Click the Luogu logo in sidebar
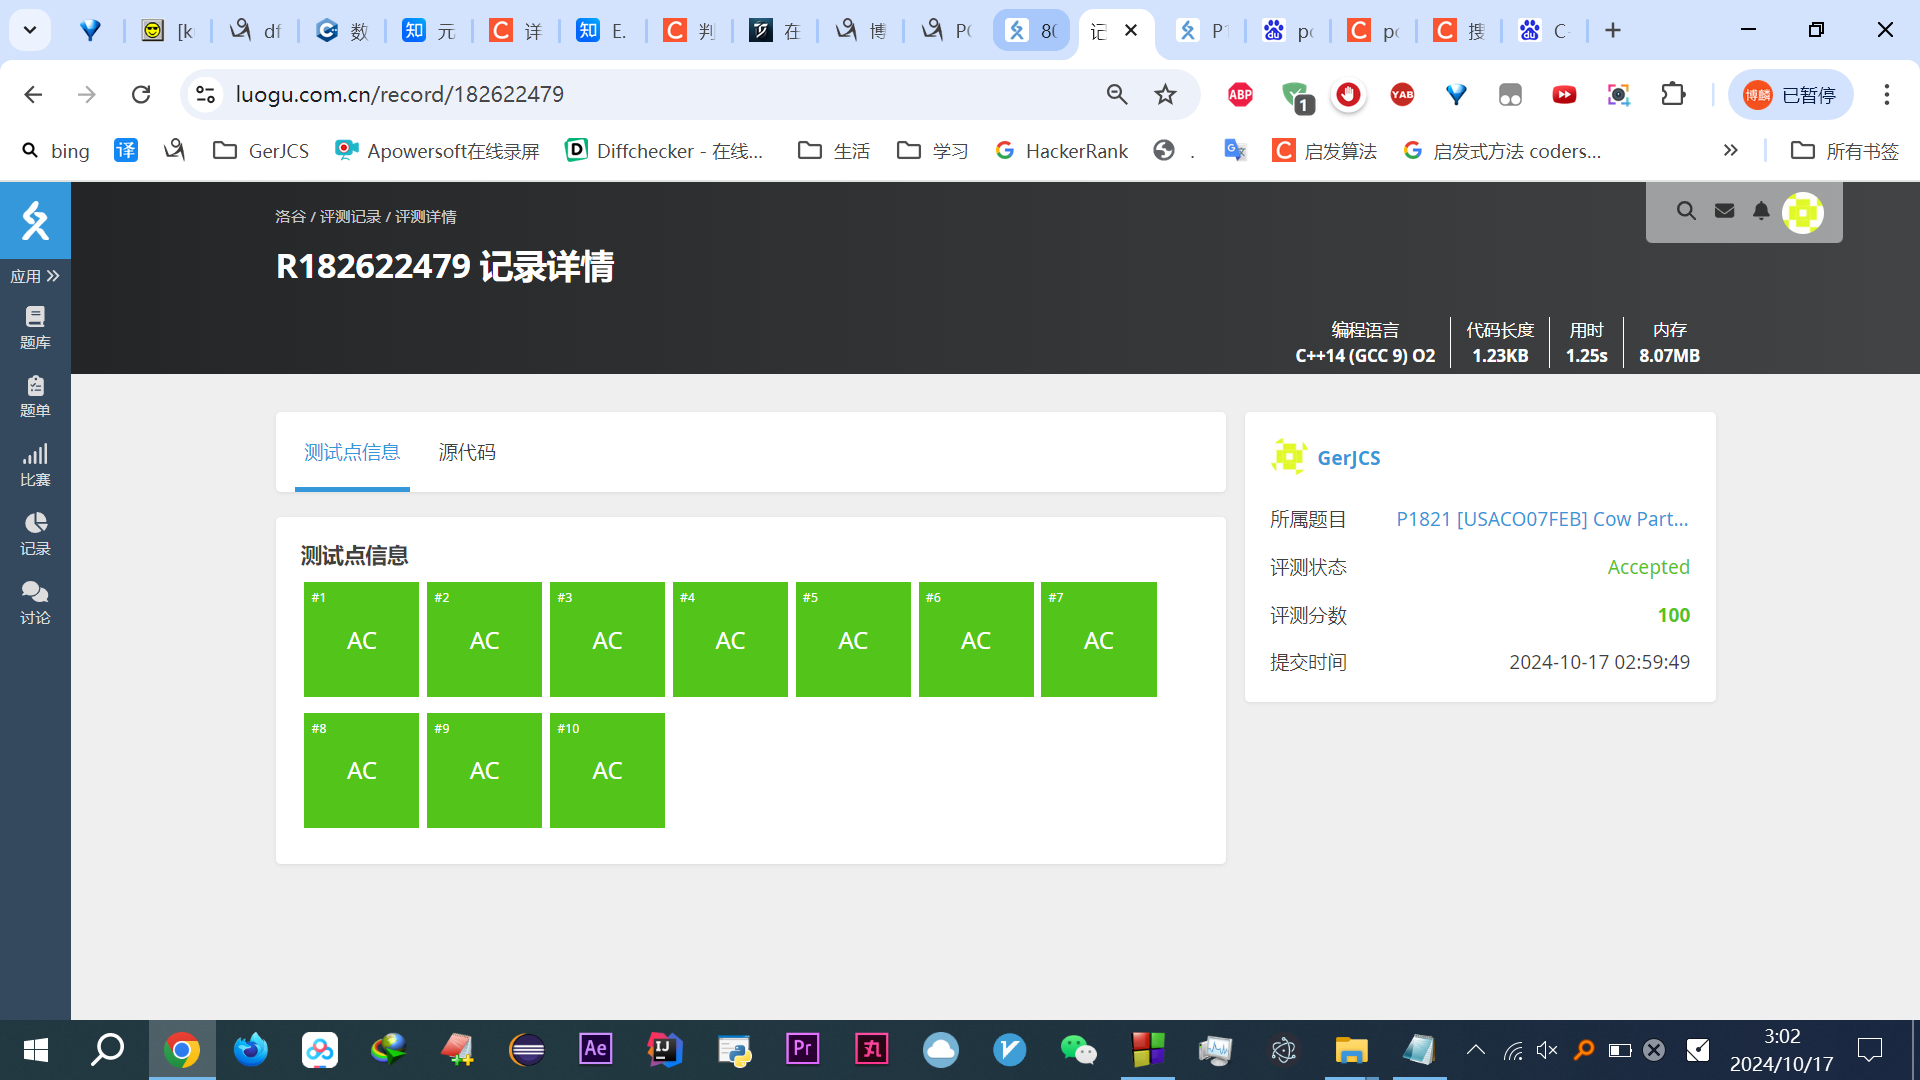 pos(35,220)
